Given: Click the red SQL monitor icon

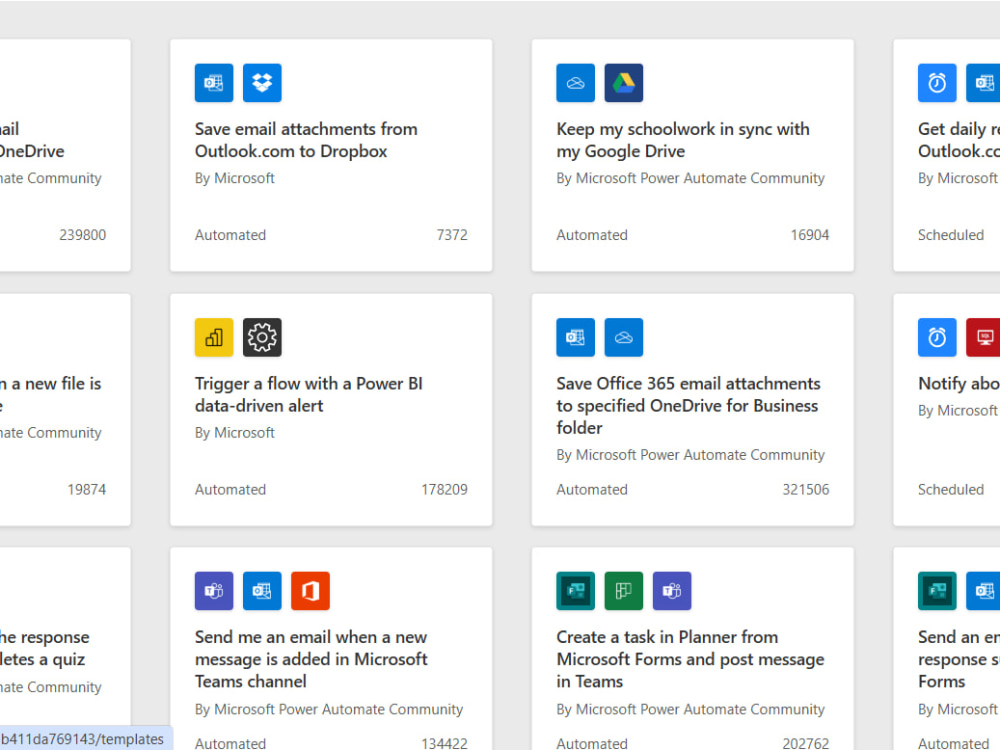Looking at the screenshot, I should pyautogui.click(x=983, y=337).
